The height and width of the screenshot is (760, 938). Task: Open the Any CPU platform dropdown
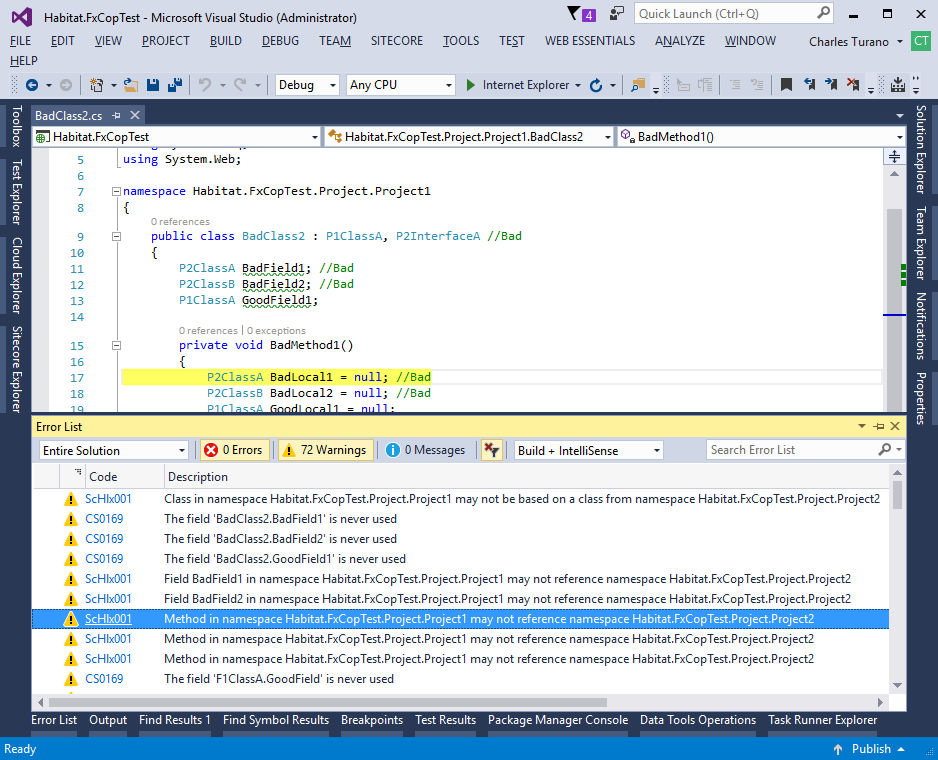[x=400, y=86]
